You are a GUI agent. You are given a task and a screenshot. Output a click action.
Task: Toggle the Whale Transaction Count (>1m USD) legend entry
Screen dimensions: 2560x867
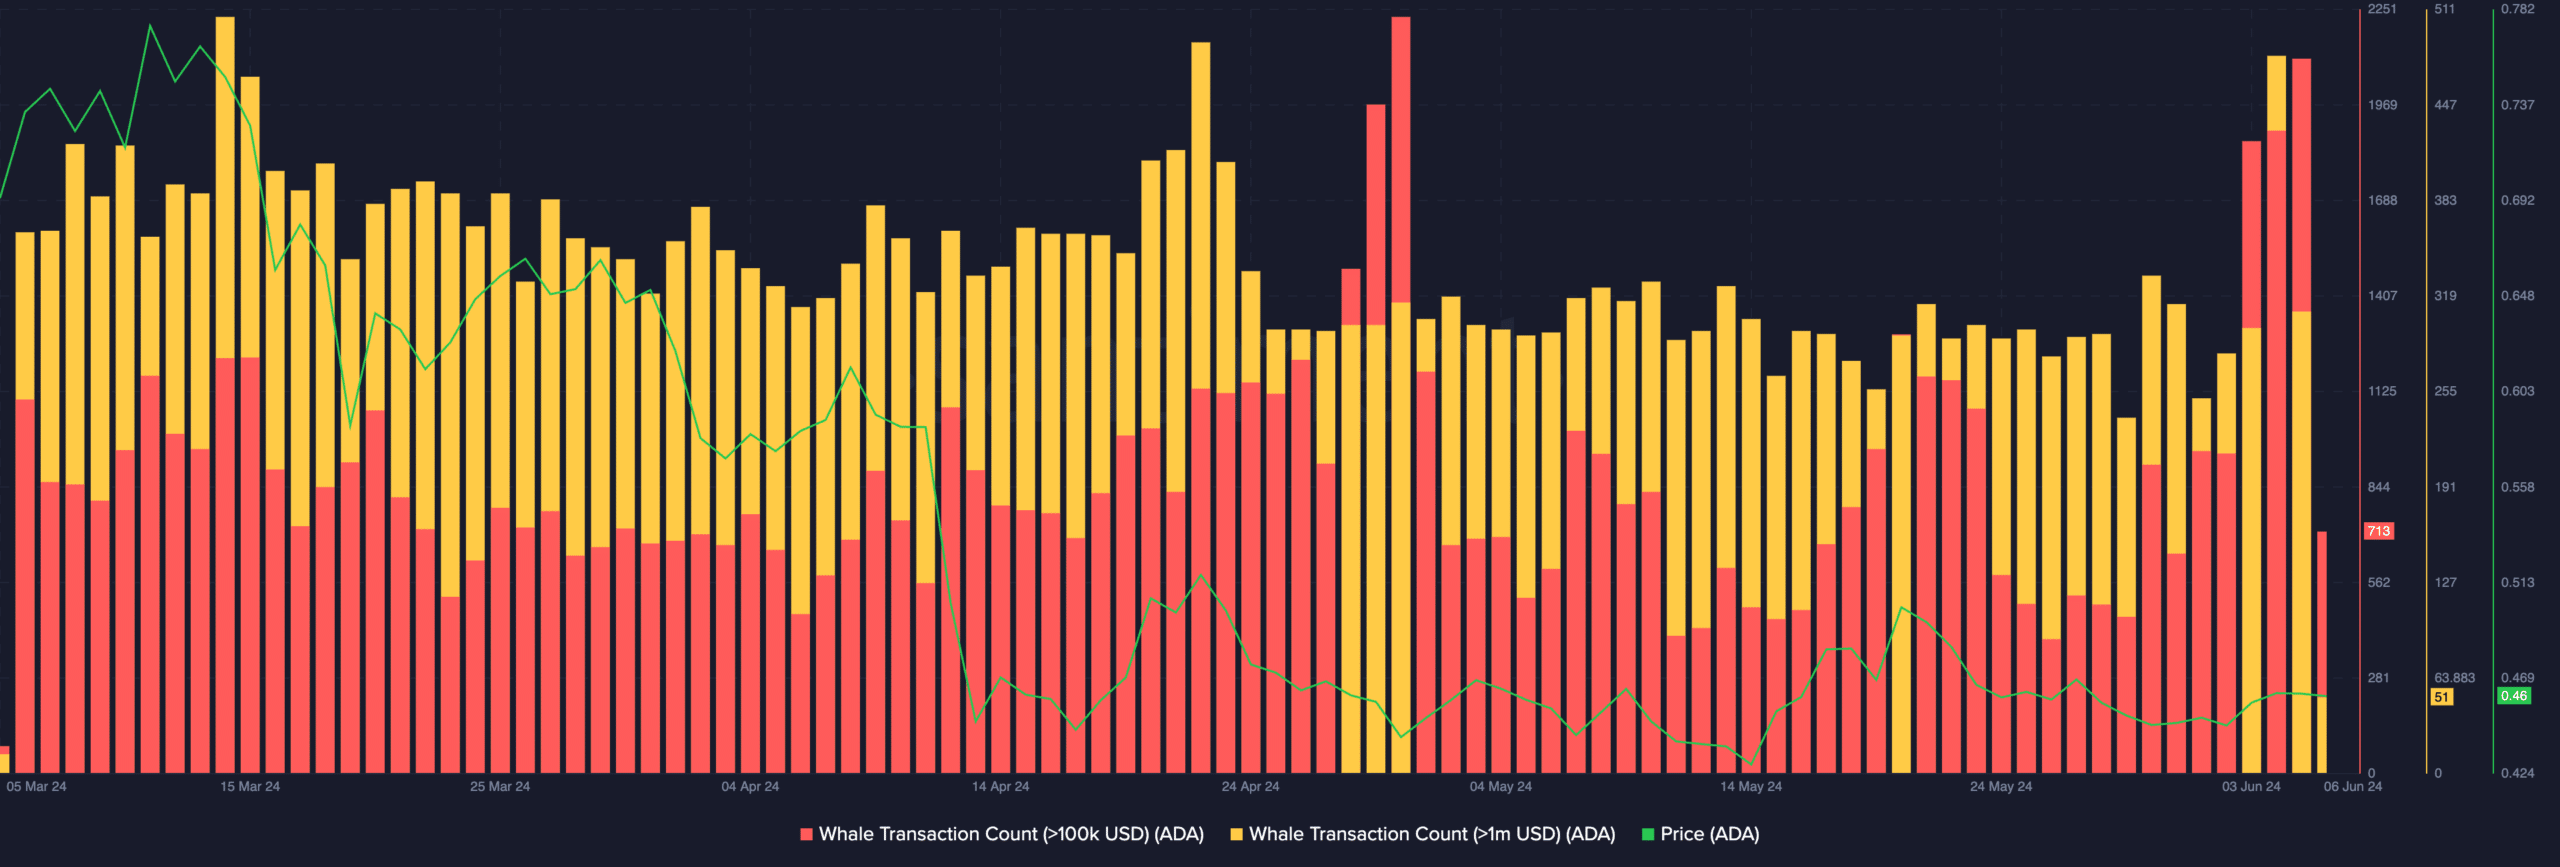[1423, 834]
